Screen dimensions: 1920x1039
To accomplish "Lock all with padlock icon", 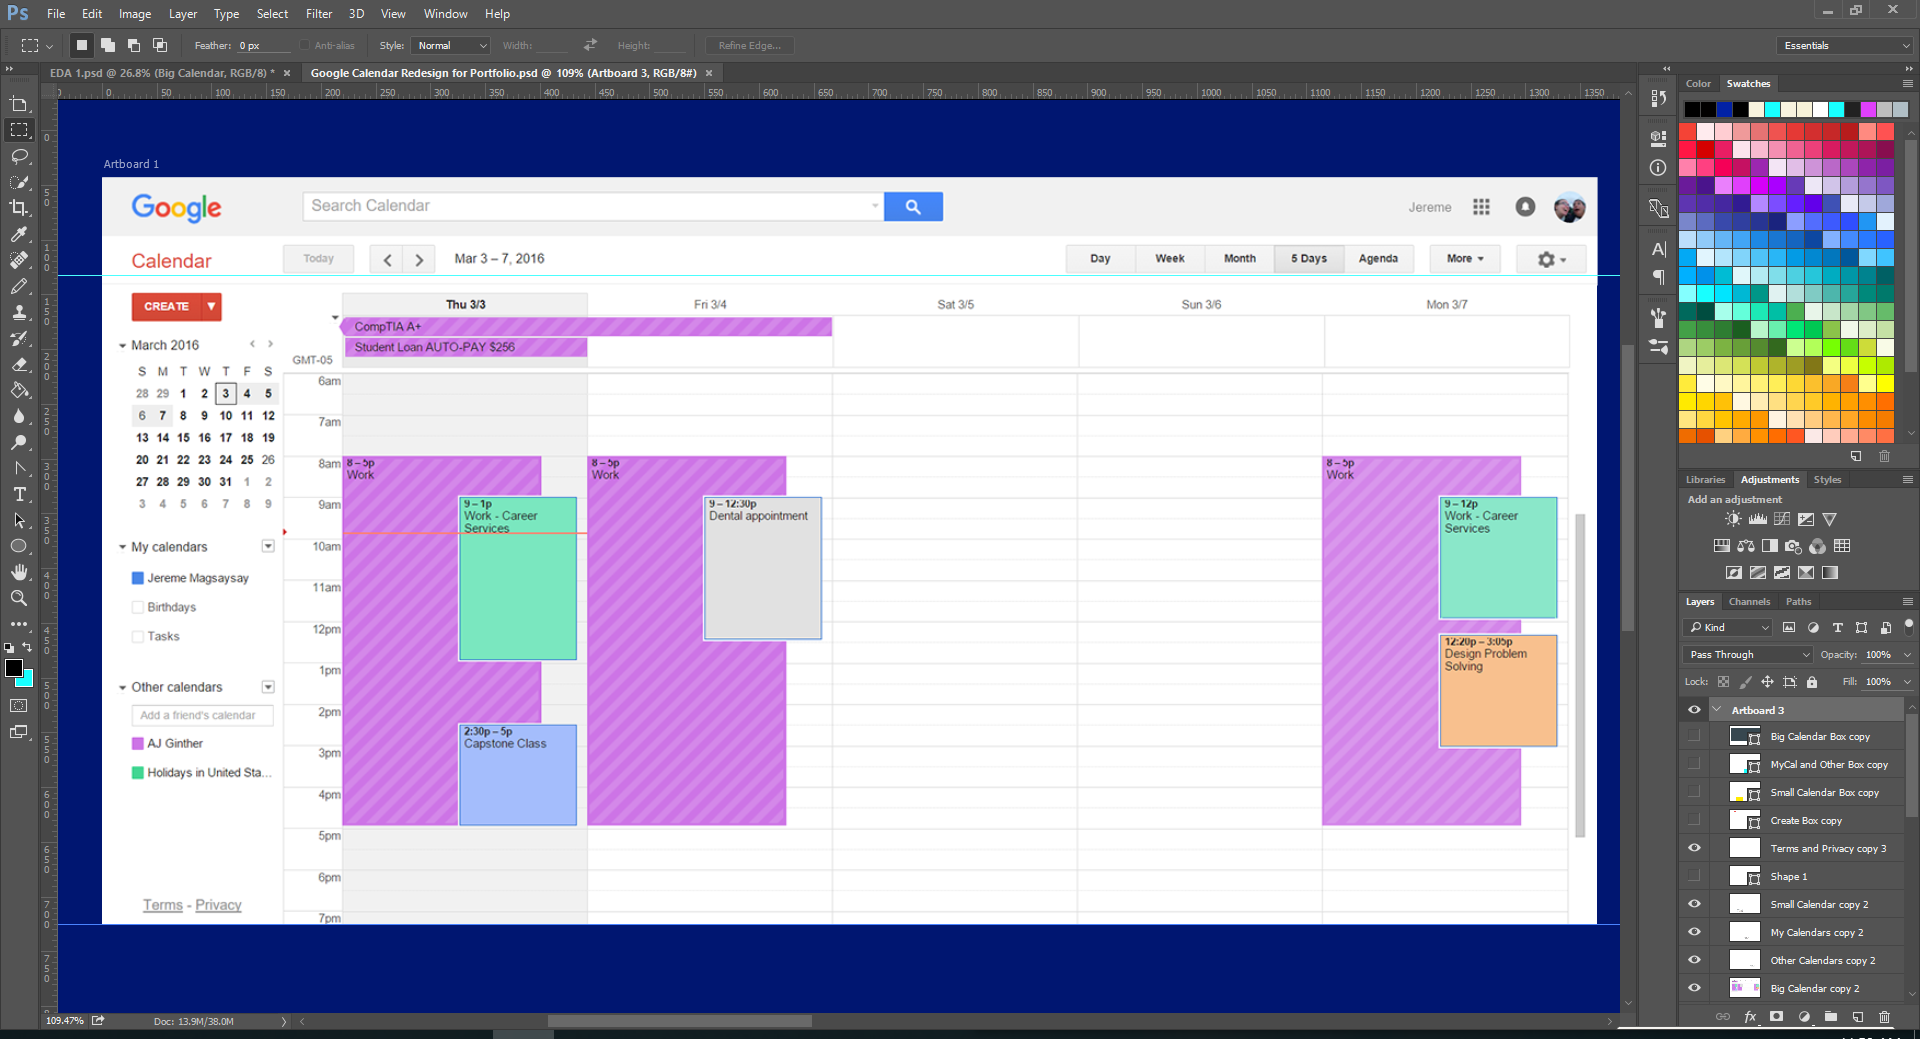I will tap(1812, 682).
